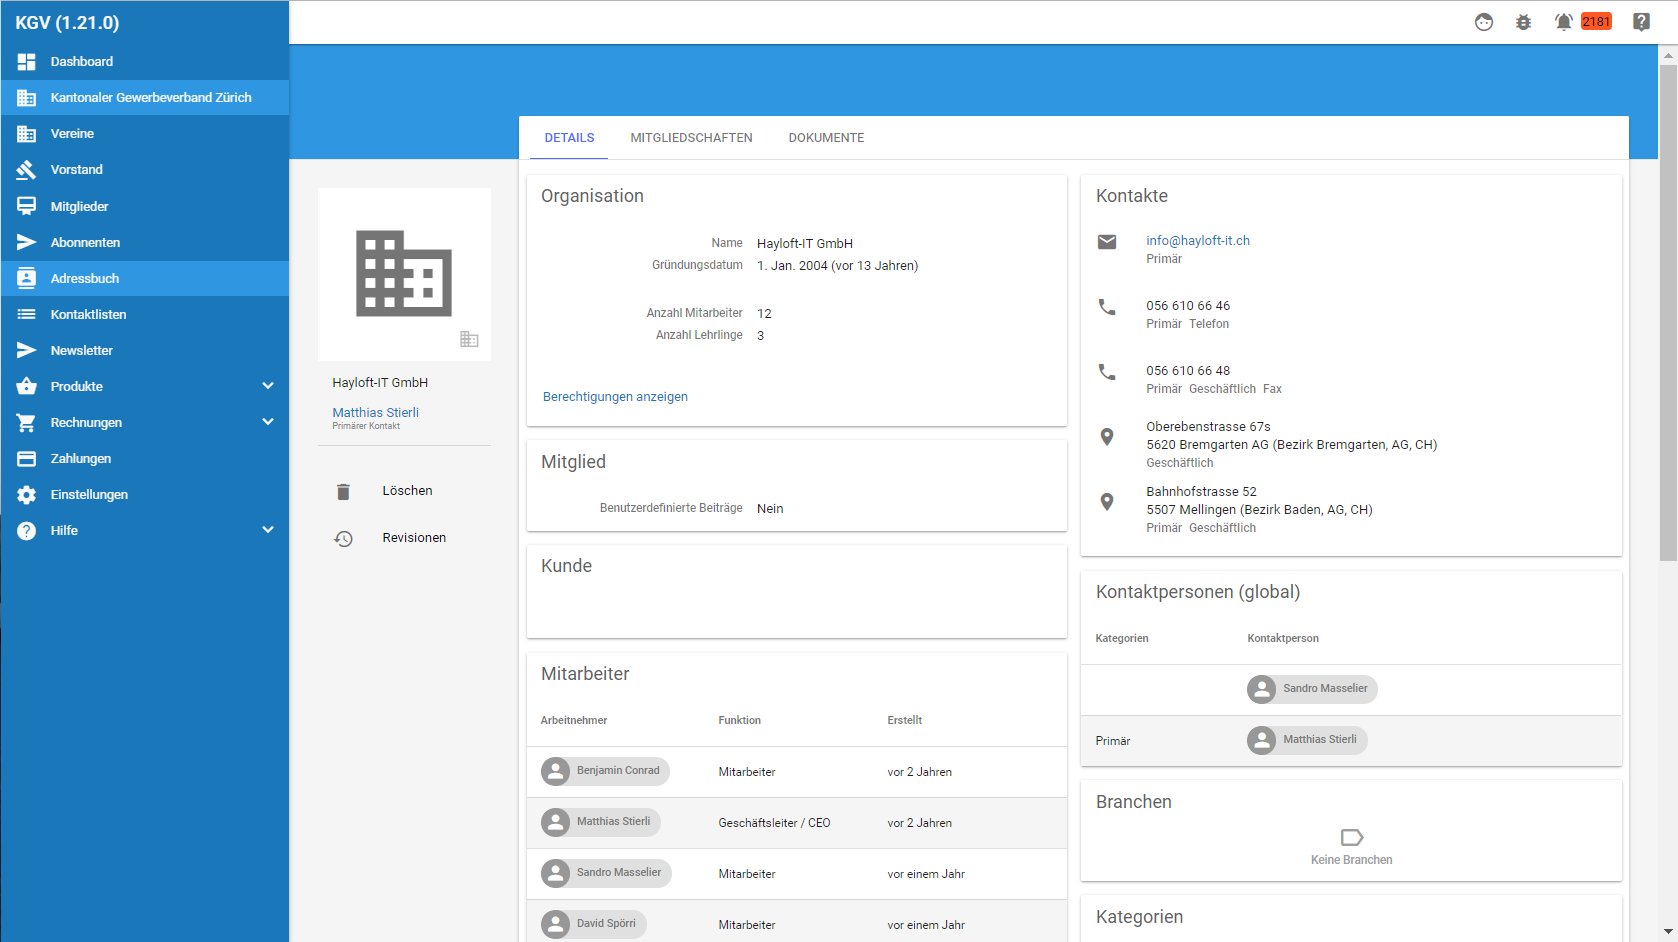This screenshot has width=1678, height=942.
Task: Open the info@hayloft-it.ch email link
Action: pyautogui.click(x=1197, y=241)
